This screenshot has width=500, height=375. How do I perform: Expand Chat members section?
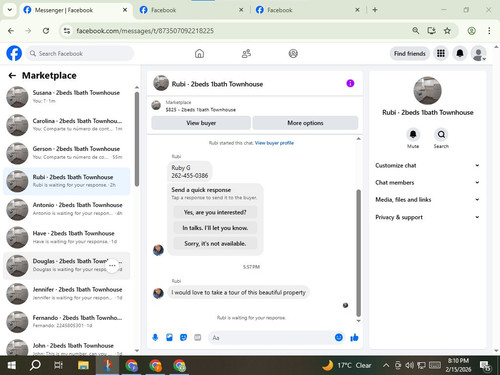click(x=427, y=182)
